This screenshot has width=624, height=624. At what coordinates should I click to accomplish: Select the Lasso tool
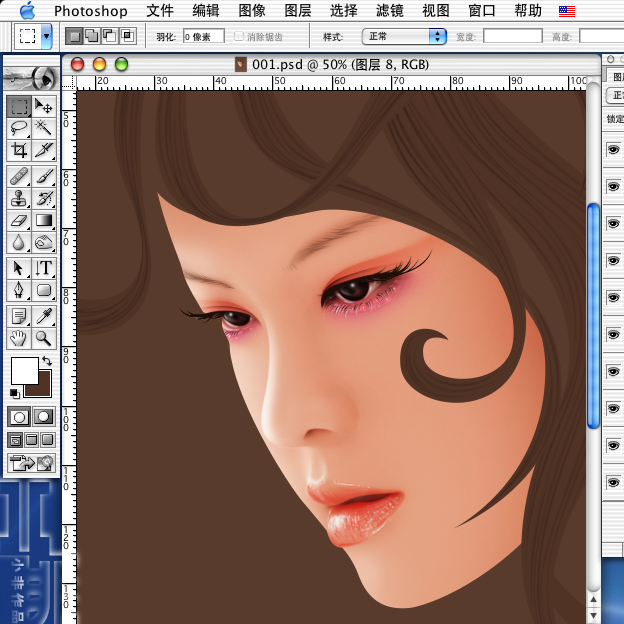19,128
